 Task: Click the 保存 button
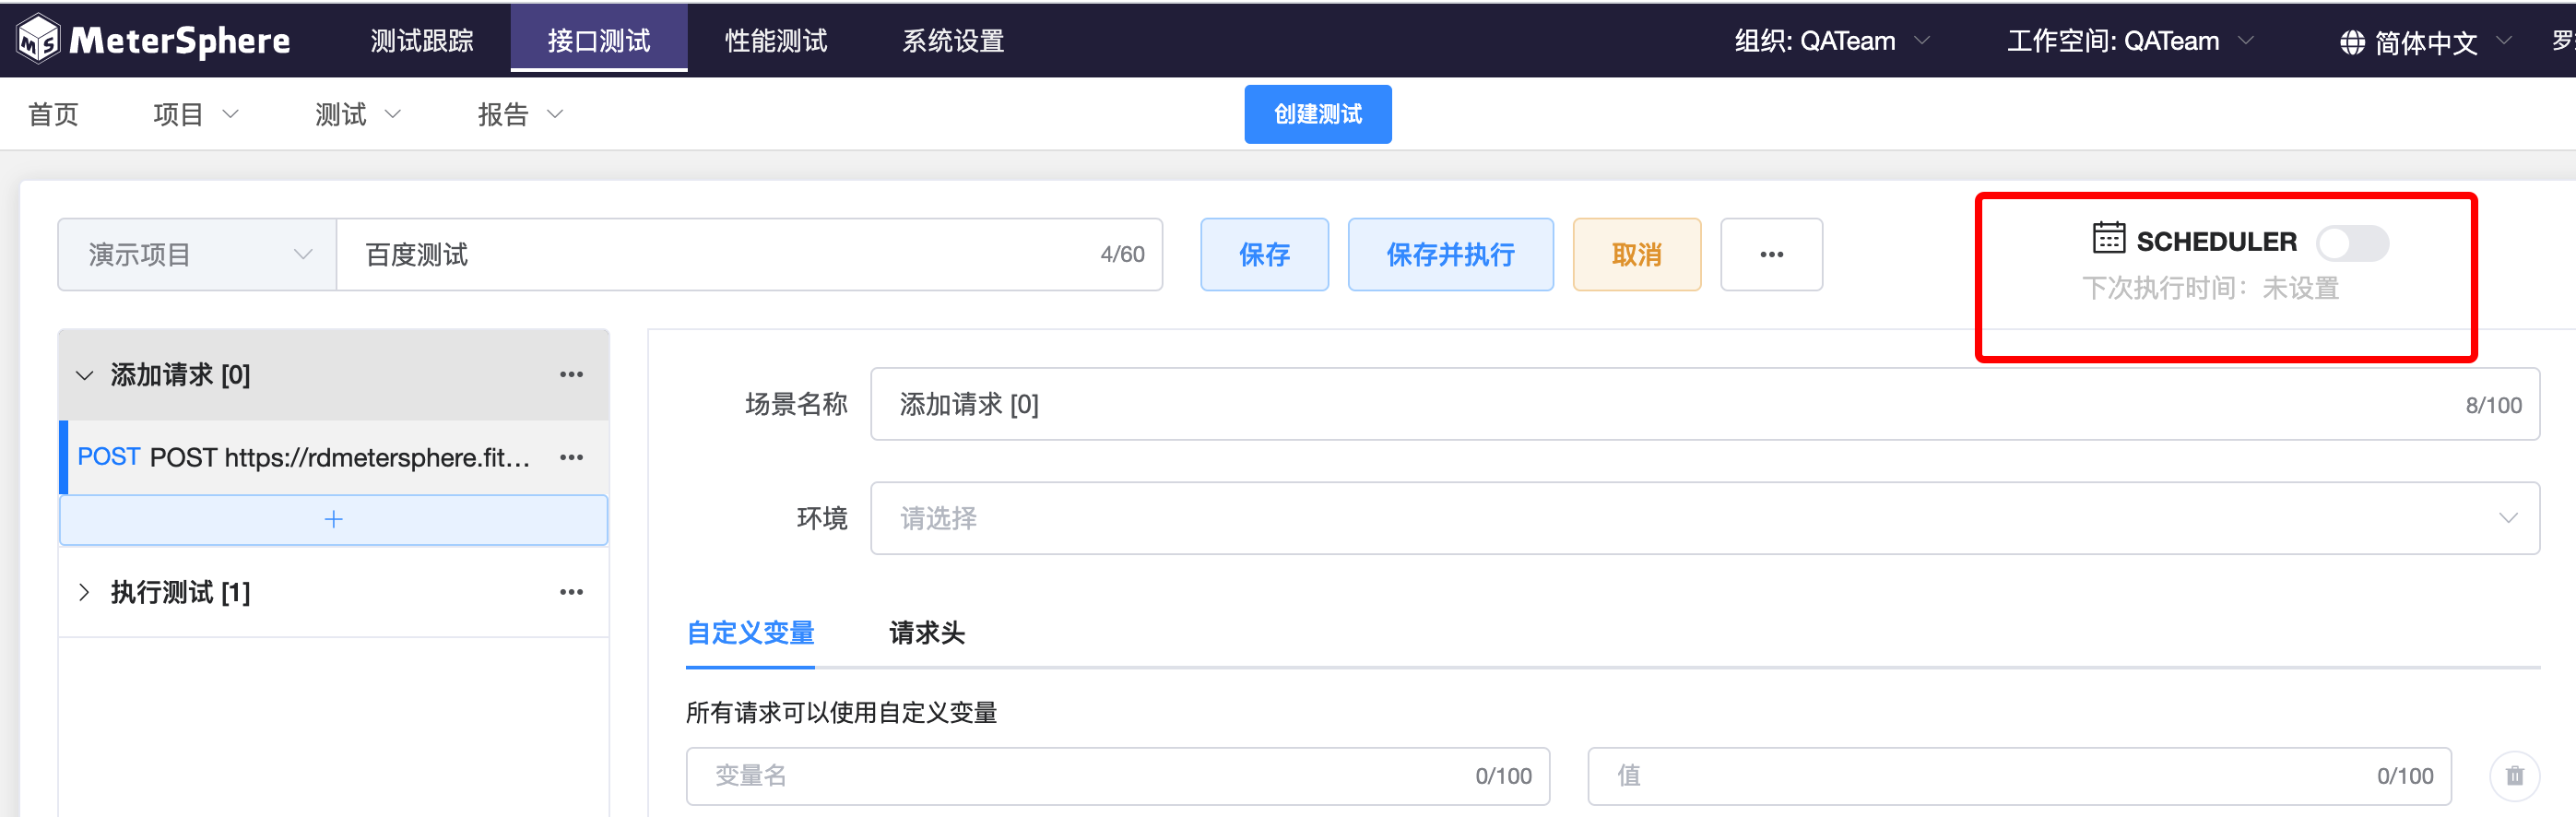pyautogui.click(x=1264, y=255)
